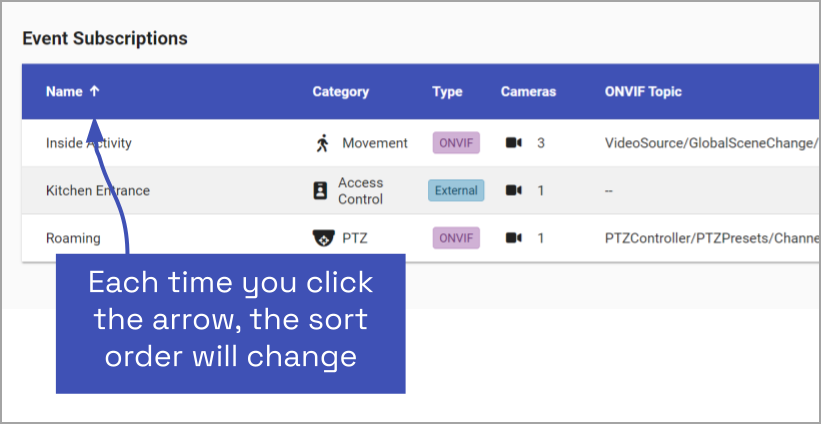
Task: Sort by the Name column header
Action: coord(64,91)
